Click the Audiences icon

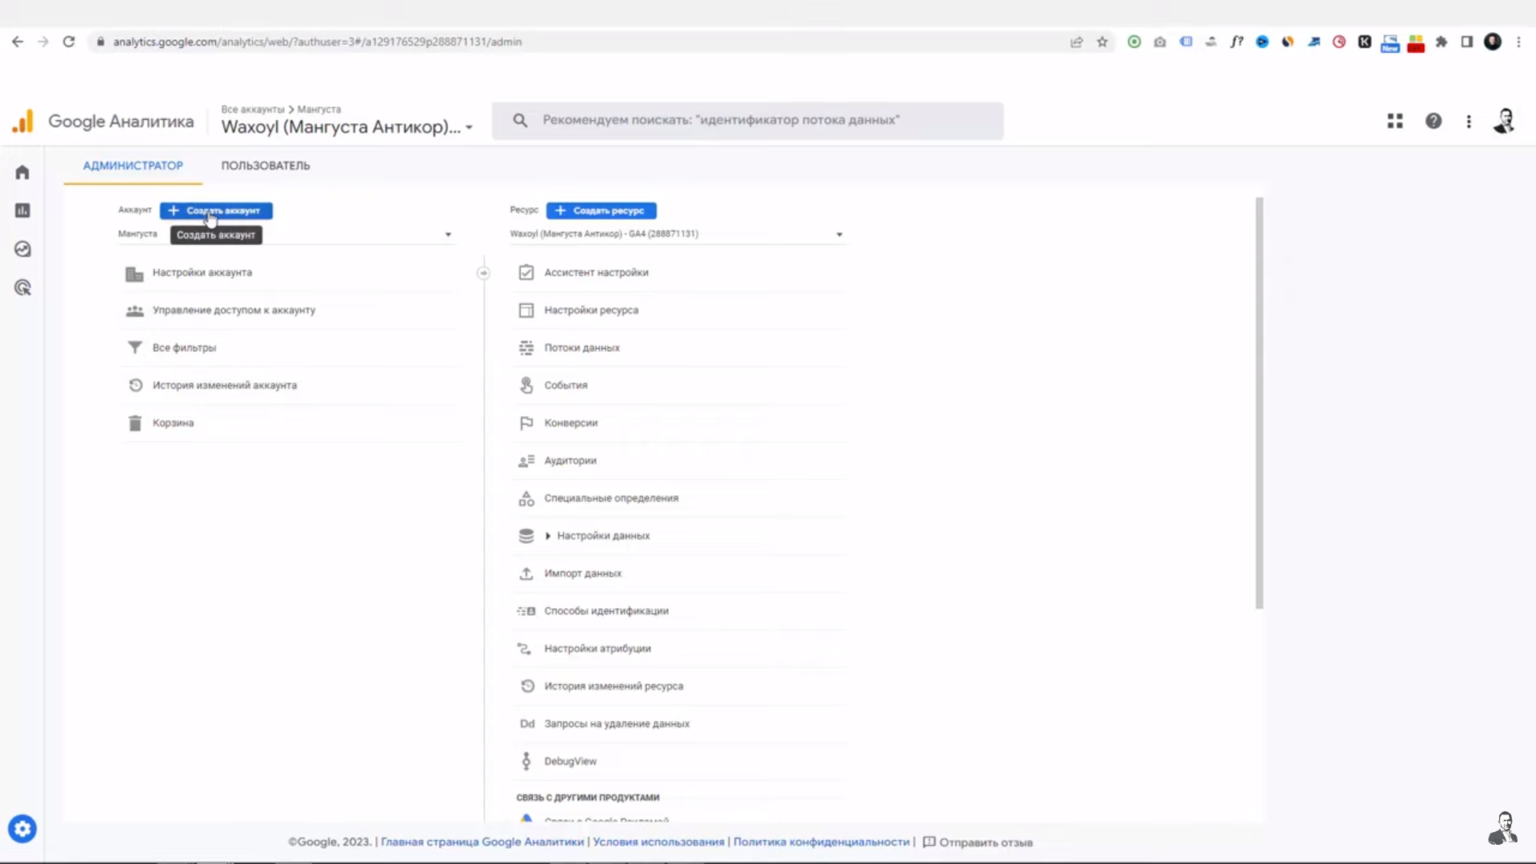526,461
